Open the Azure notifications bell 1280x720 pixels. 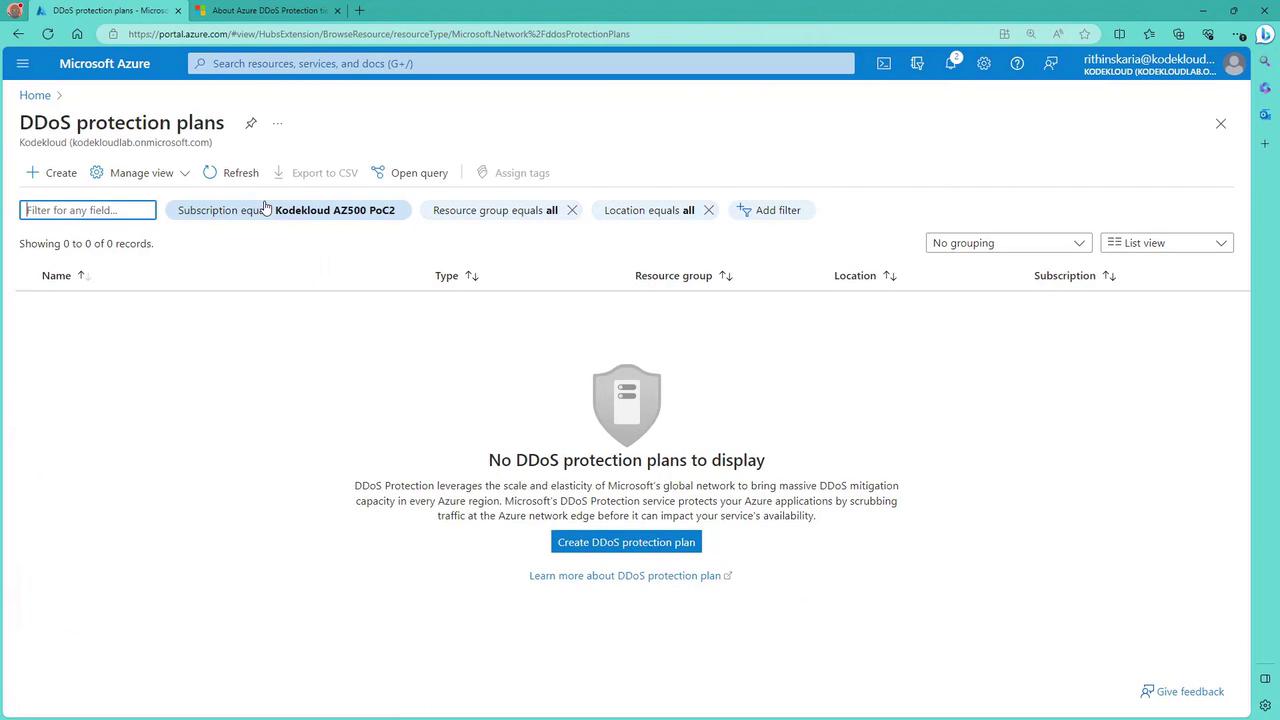(x=951, y=63)
